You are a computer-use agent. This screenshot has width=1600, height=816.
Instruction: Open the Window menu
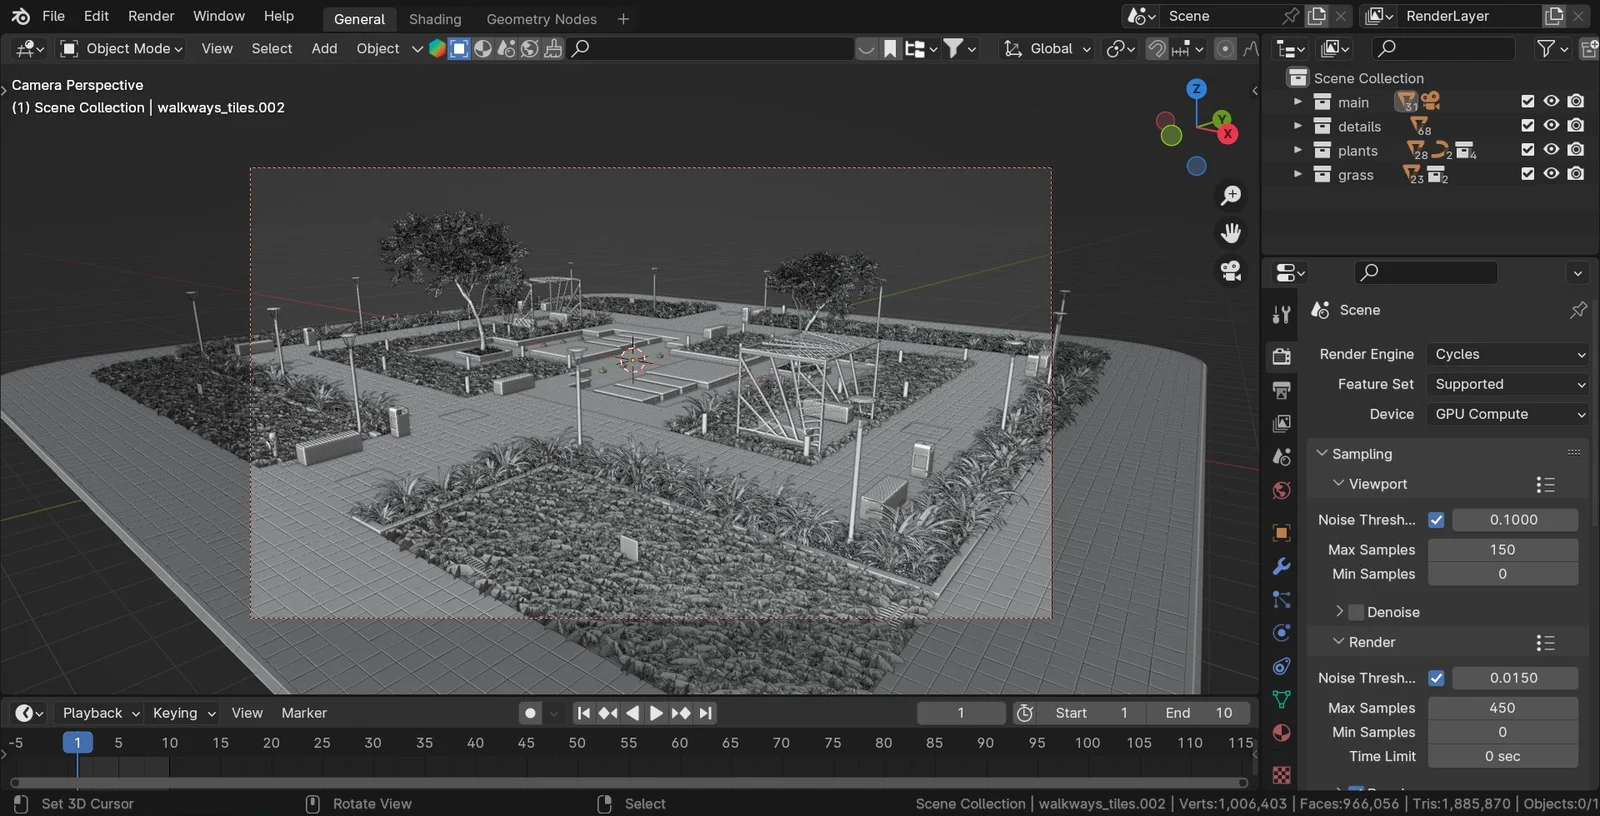point(219,16)
